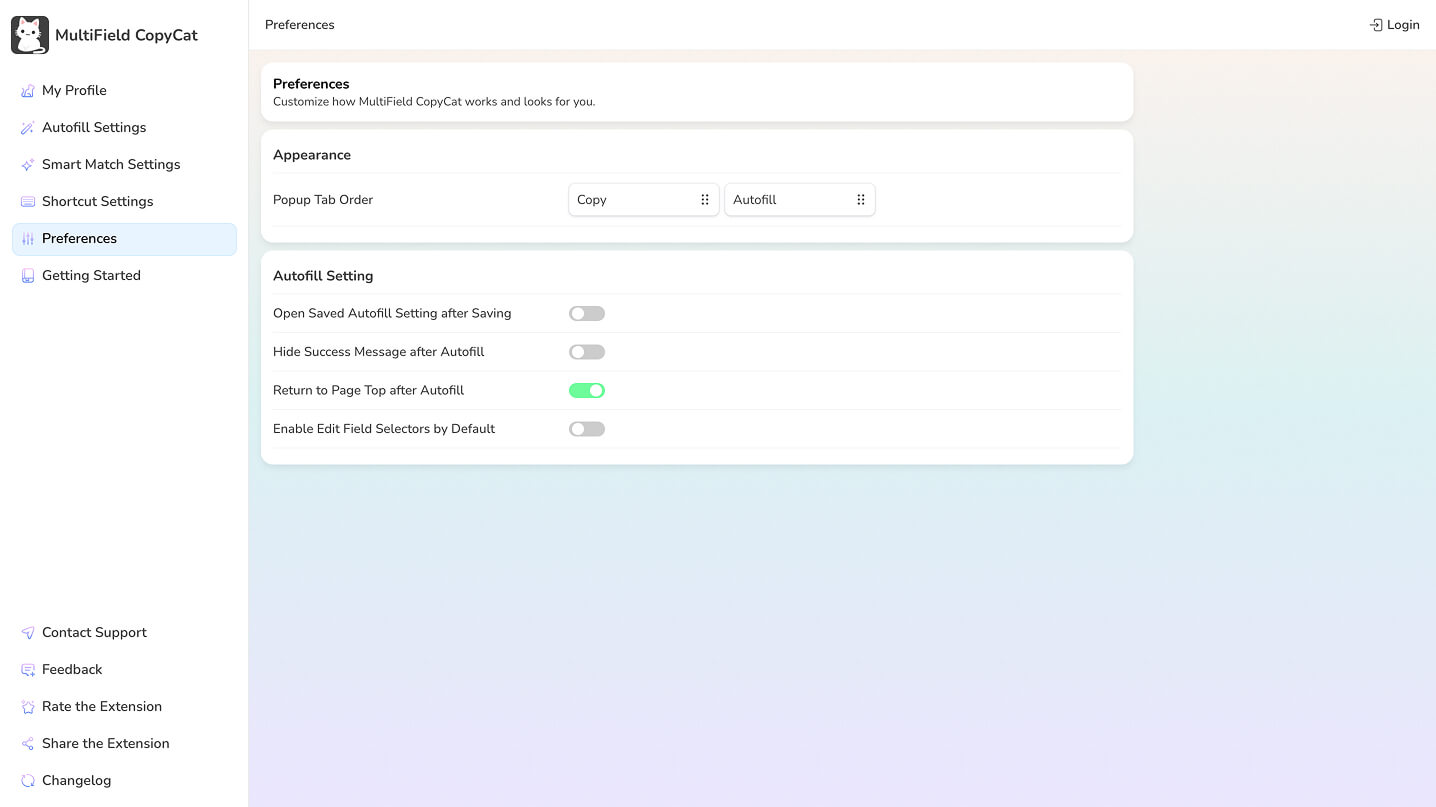
Task: Click the Popup Tab Order label
Action: pyautogui.click(x=323, y=200)
